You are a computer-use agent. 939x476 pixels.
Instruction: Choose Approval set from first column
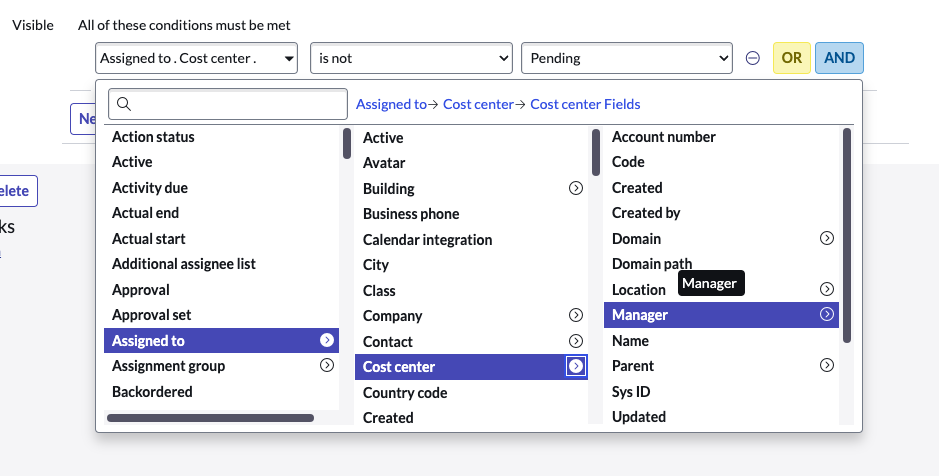coord(151,315)
